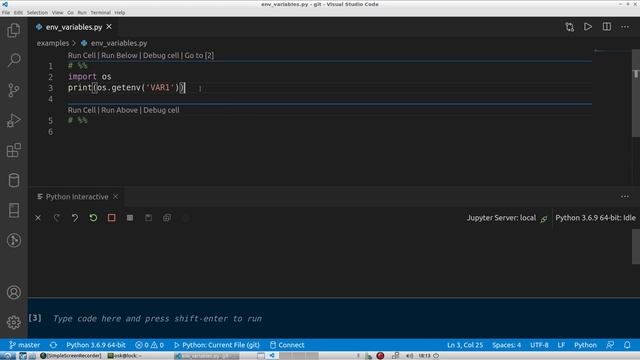Image resolution: width=640 pixels, height=360 pixels.
Task: Open the errors and warnings indicator
Action: (x=149, y=345)
